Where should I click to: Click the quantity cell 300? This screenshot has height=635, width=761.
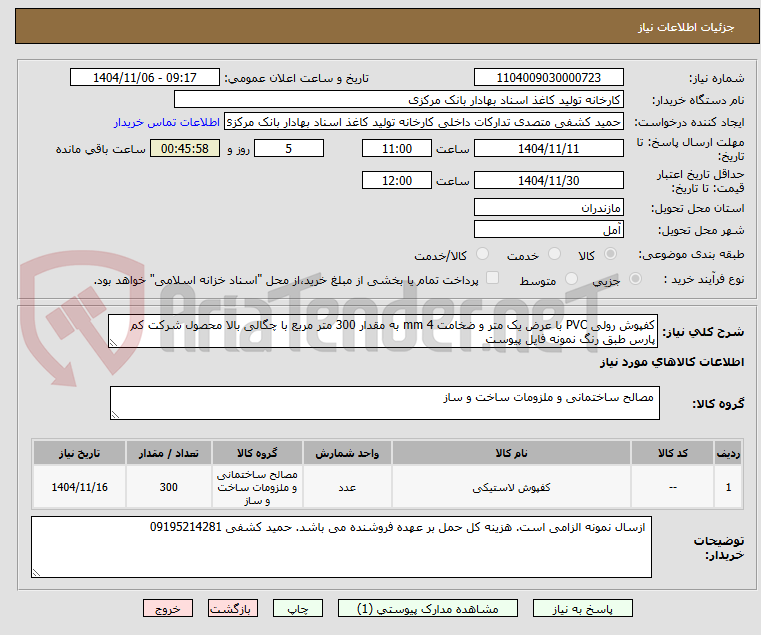pos(168,487)
